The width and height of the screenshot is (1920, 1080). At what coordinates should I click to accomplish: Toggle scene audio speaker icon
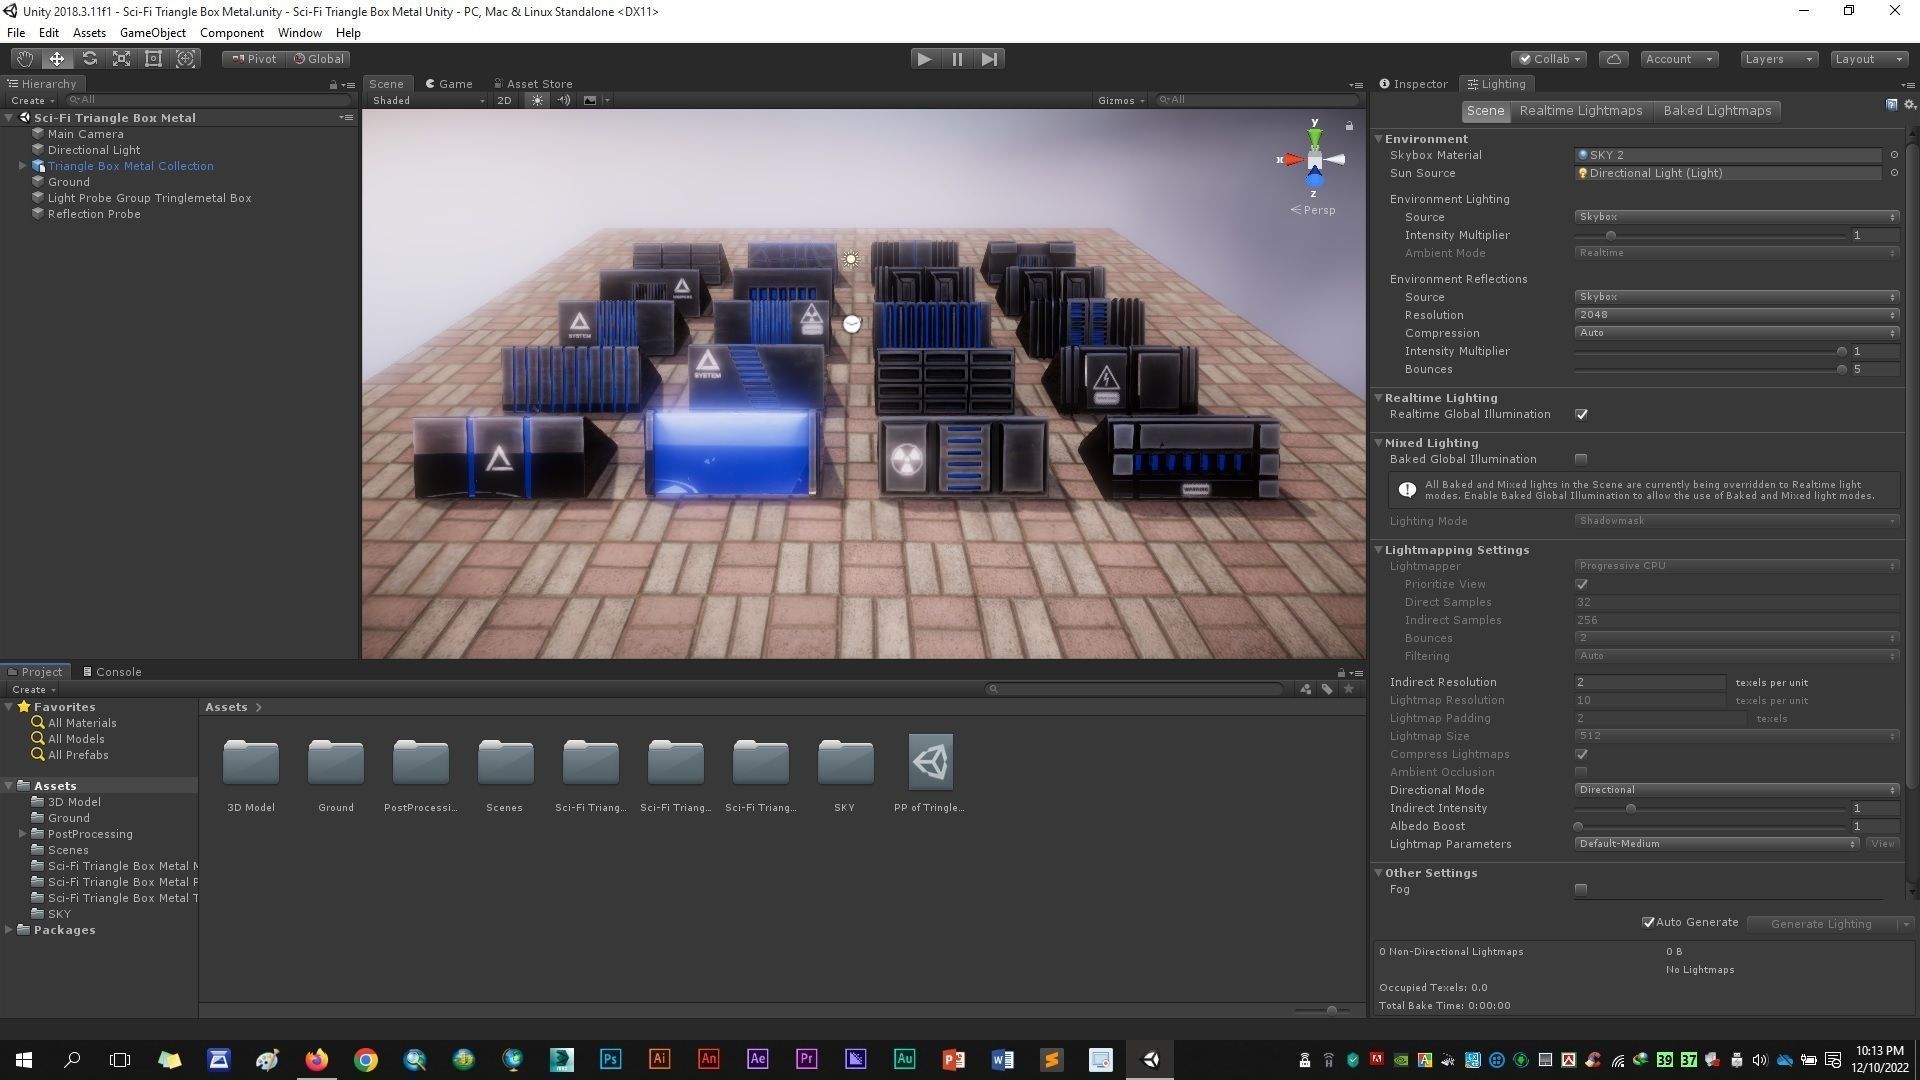pyautogui.click(x=563, y=100)
